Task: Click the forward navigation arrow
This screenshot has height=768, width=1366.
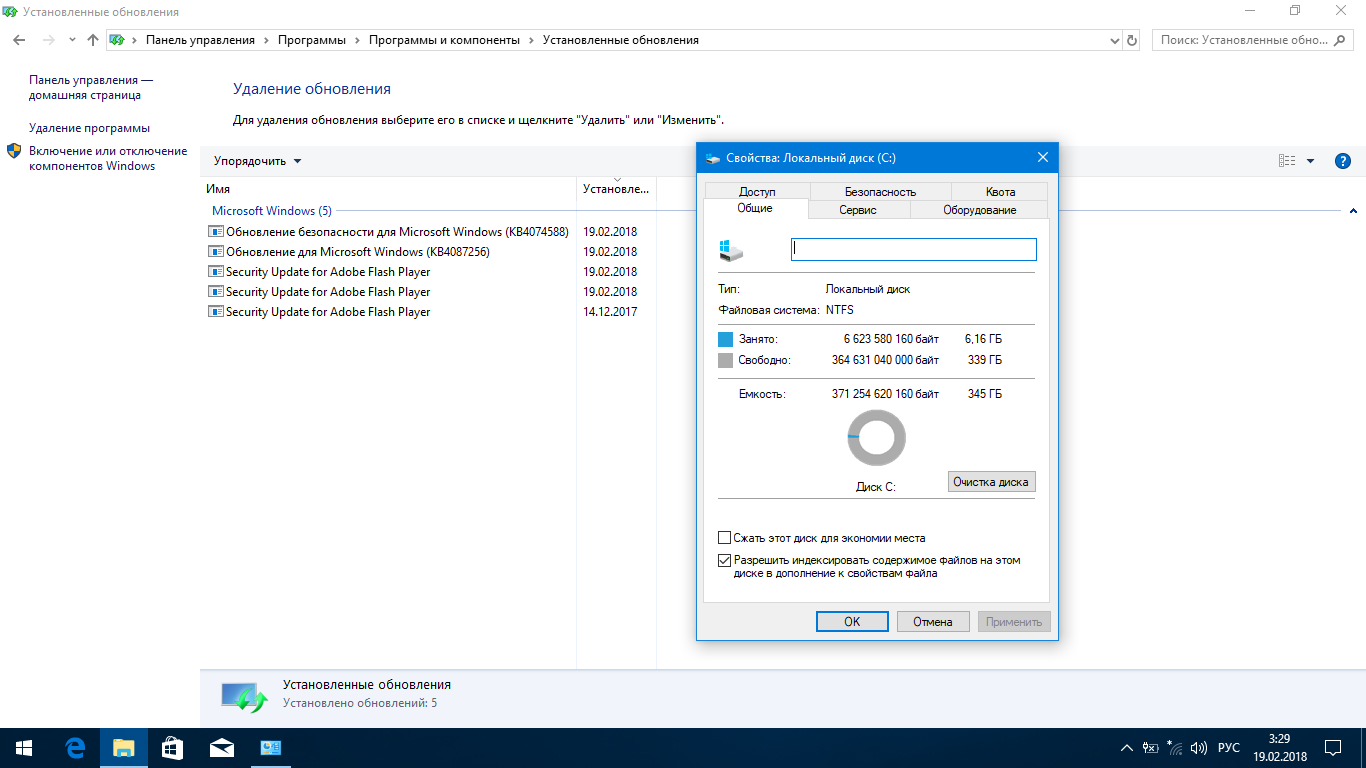Action: (47, 40)
